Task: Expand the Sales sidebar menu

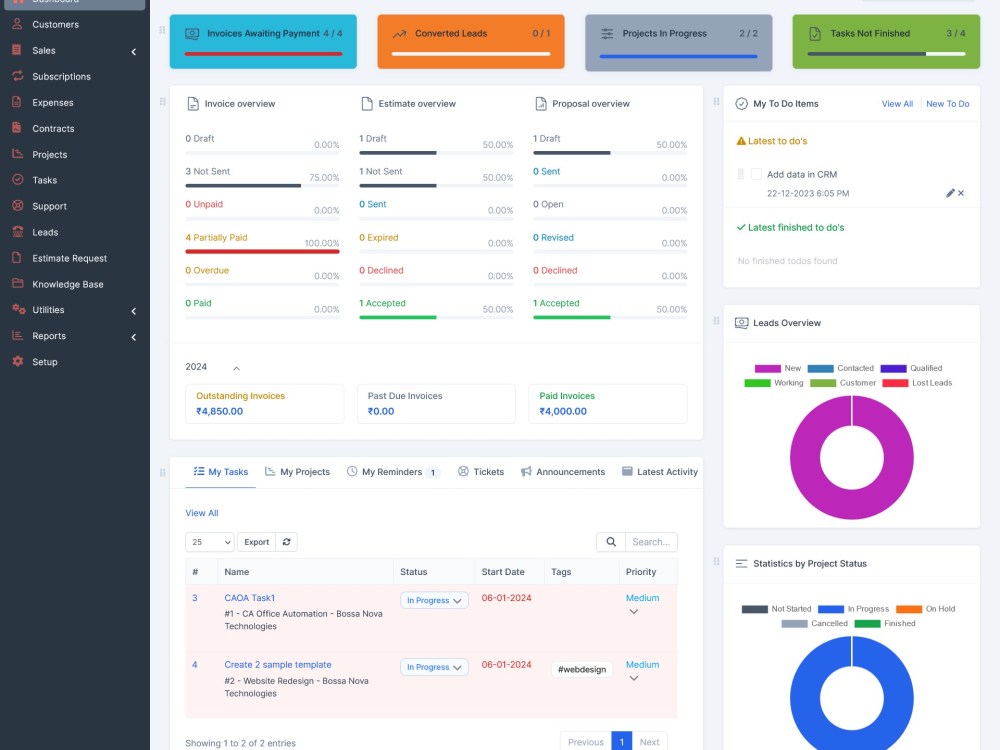Action: click(133, 51)
